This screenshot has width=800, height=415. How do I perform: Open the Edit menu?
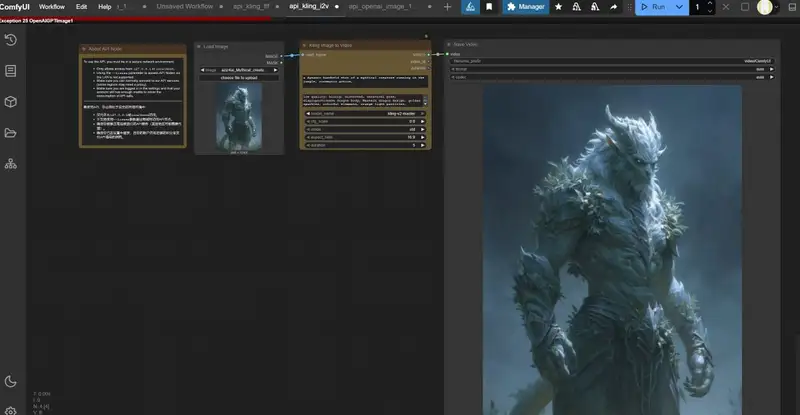(x=81, y=7)
